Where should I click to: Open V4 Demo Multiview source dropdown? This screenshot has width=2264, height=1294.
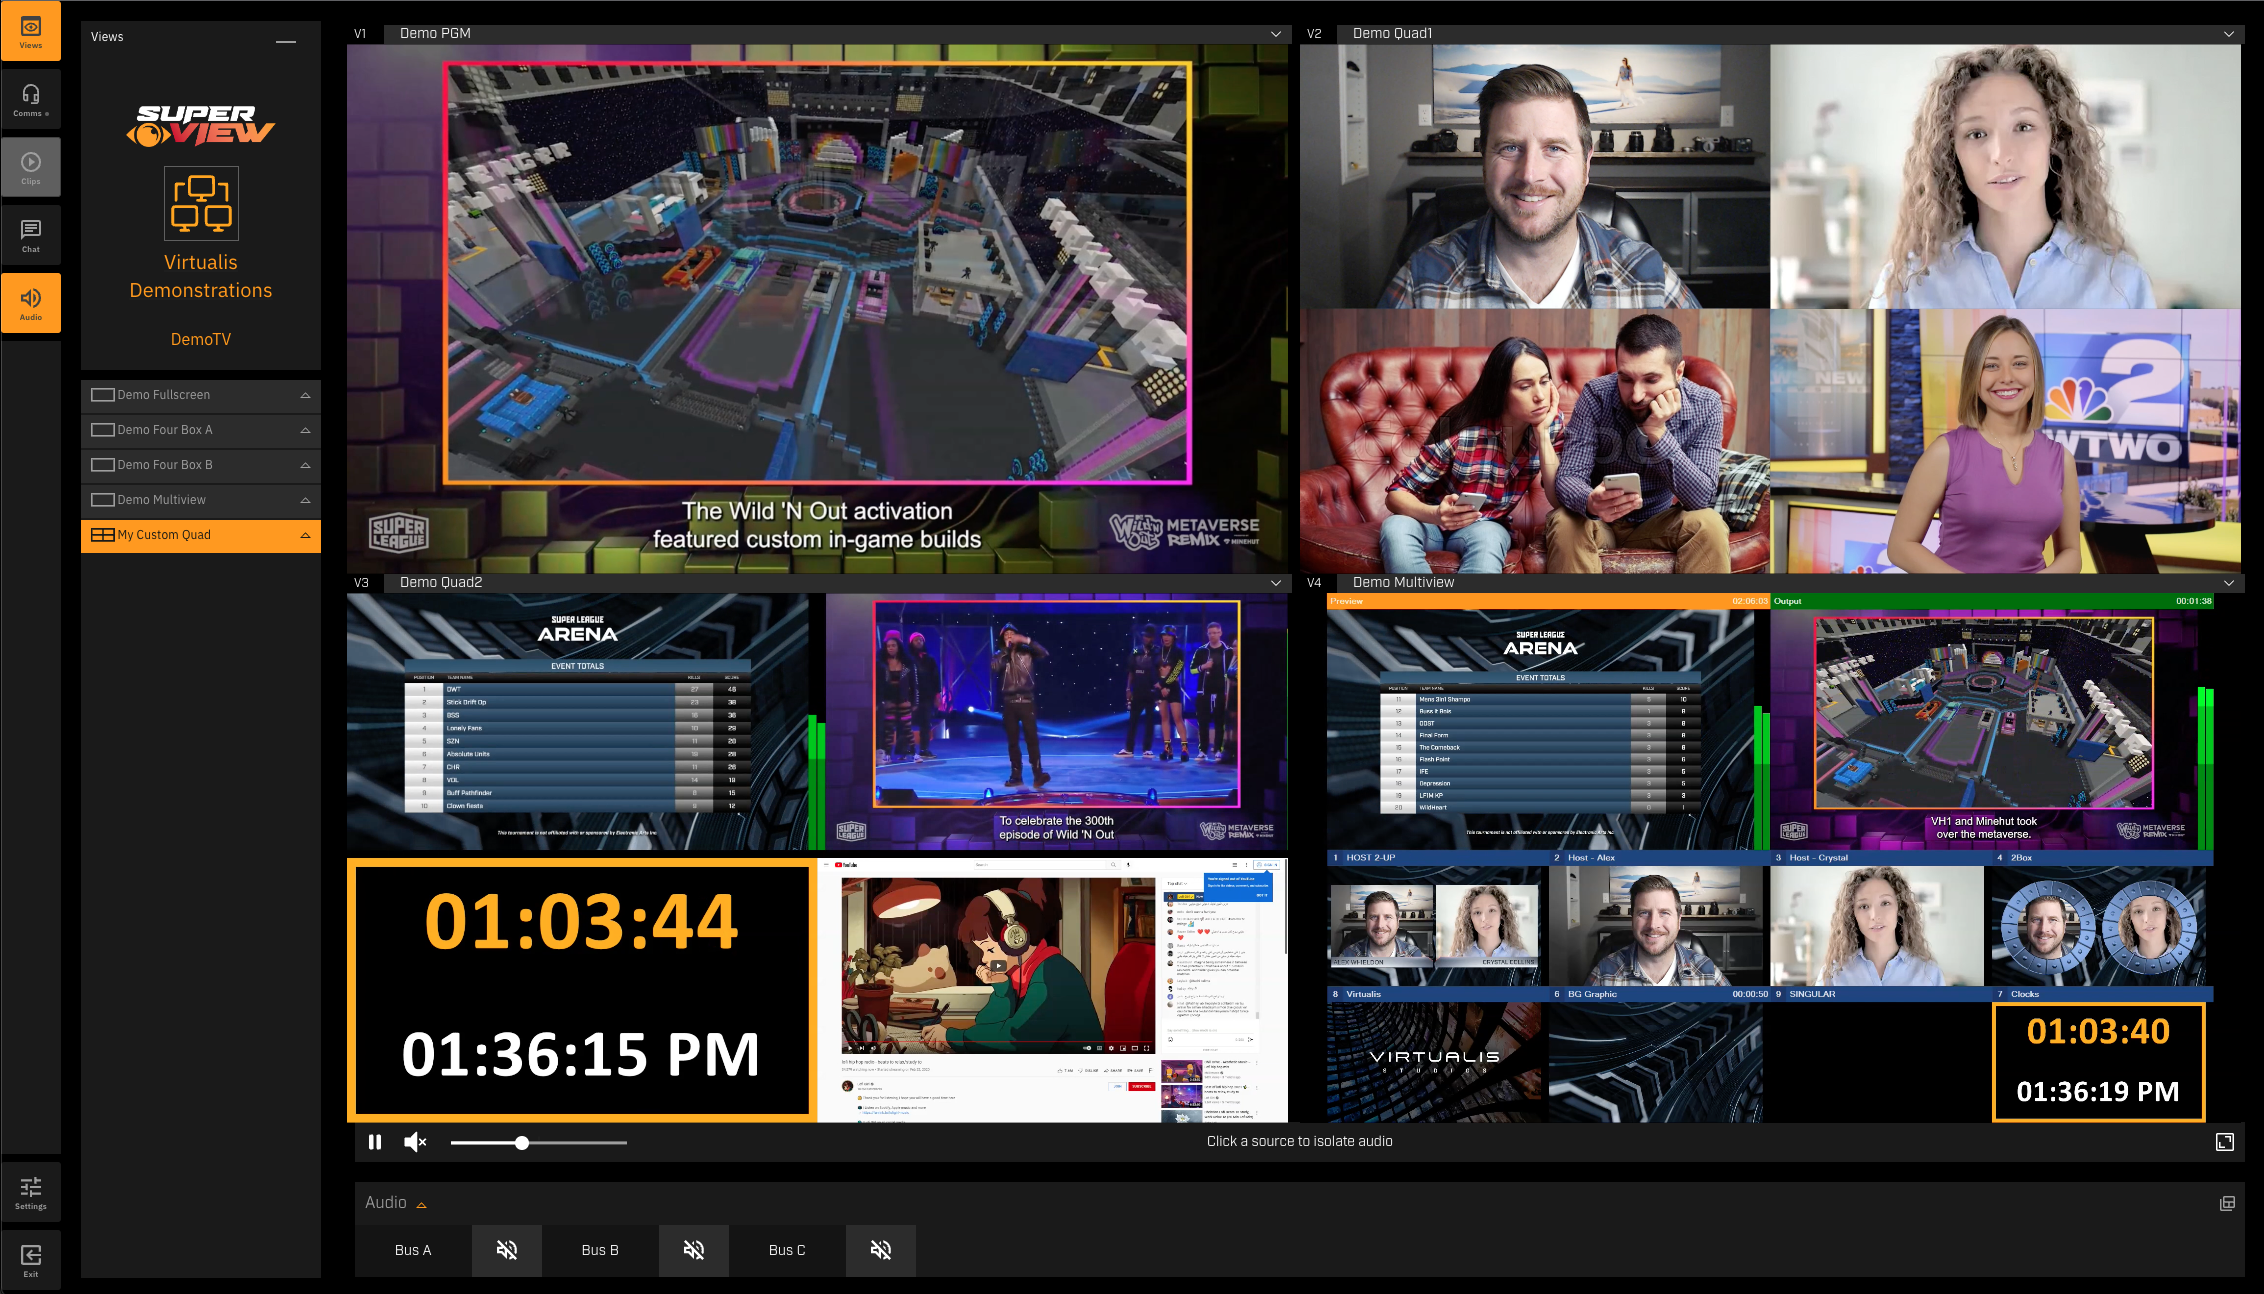point(2229,583)
